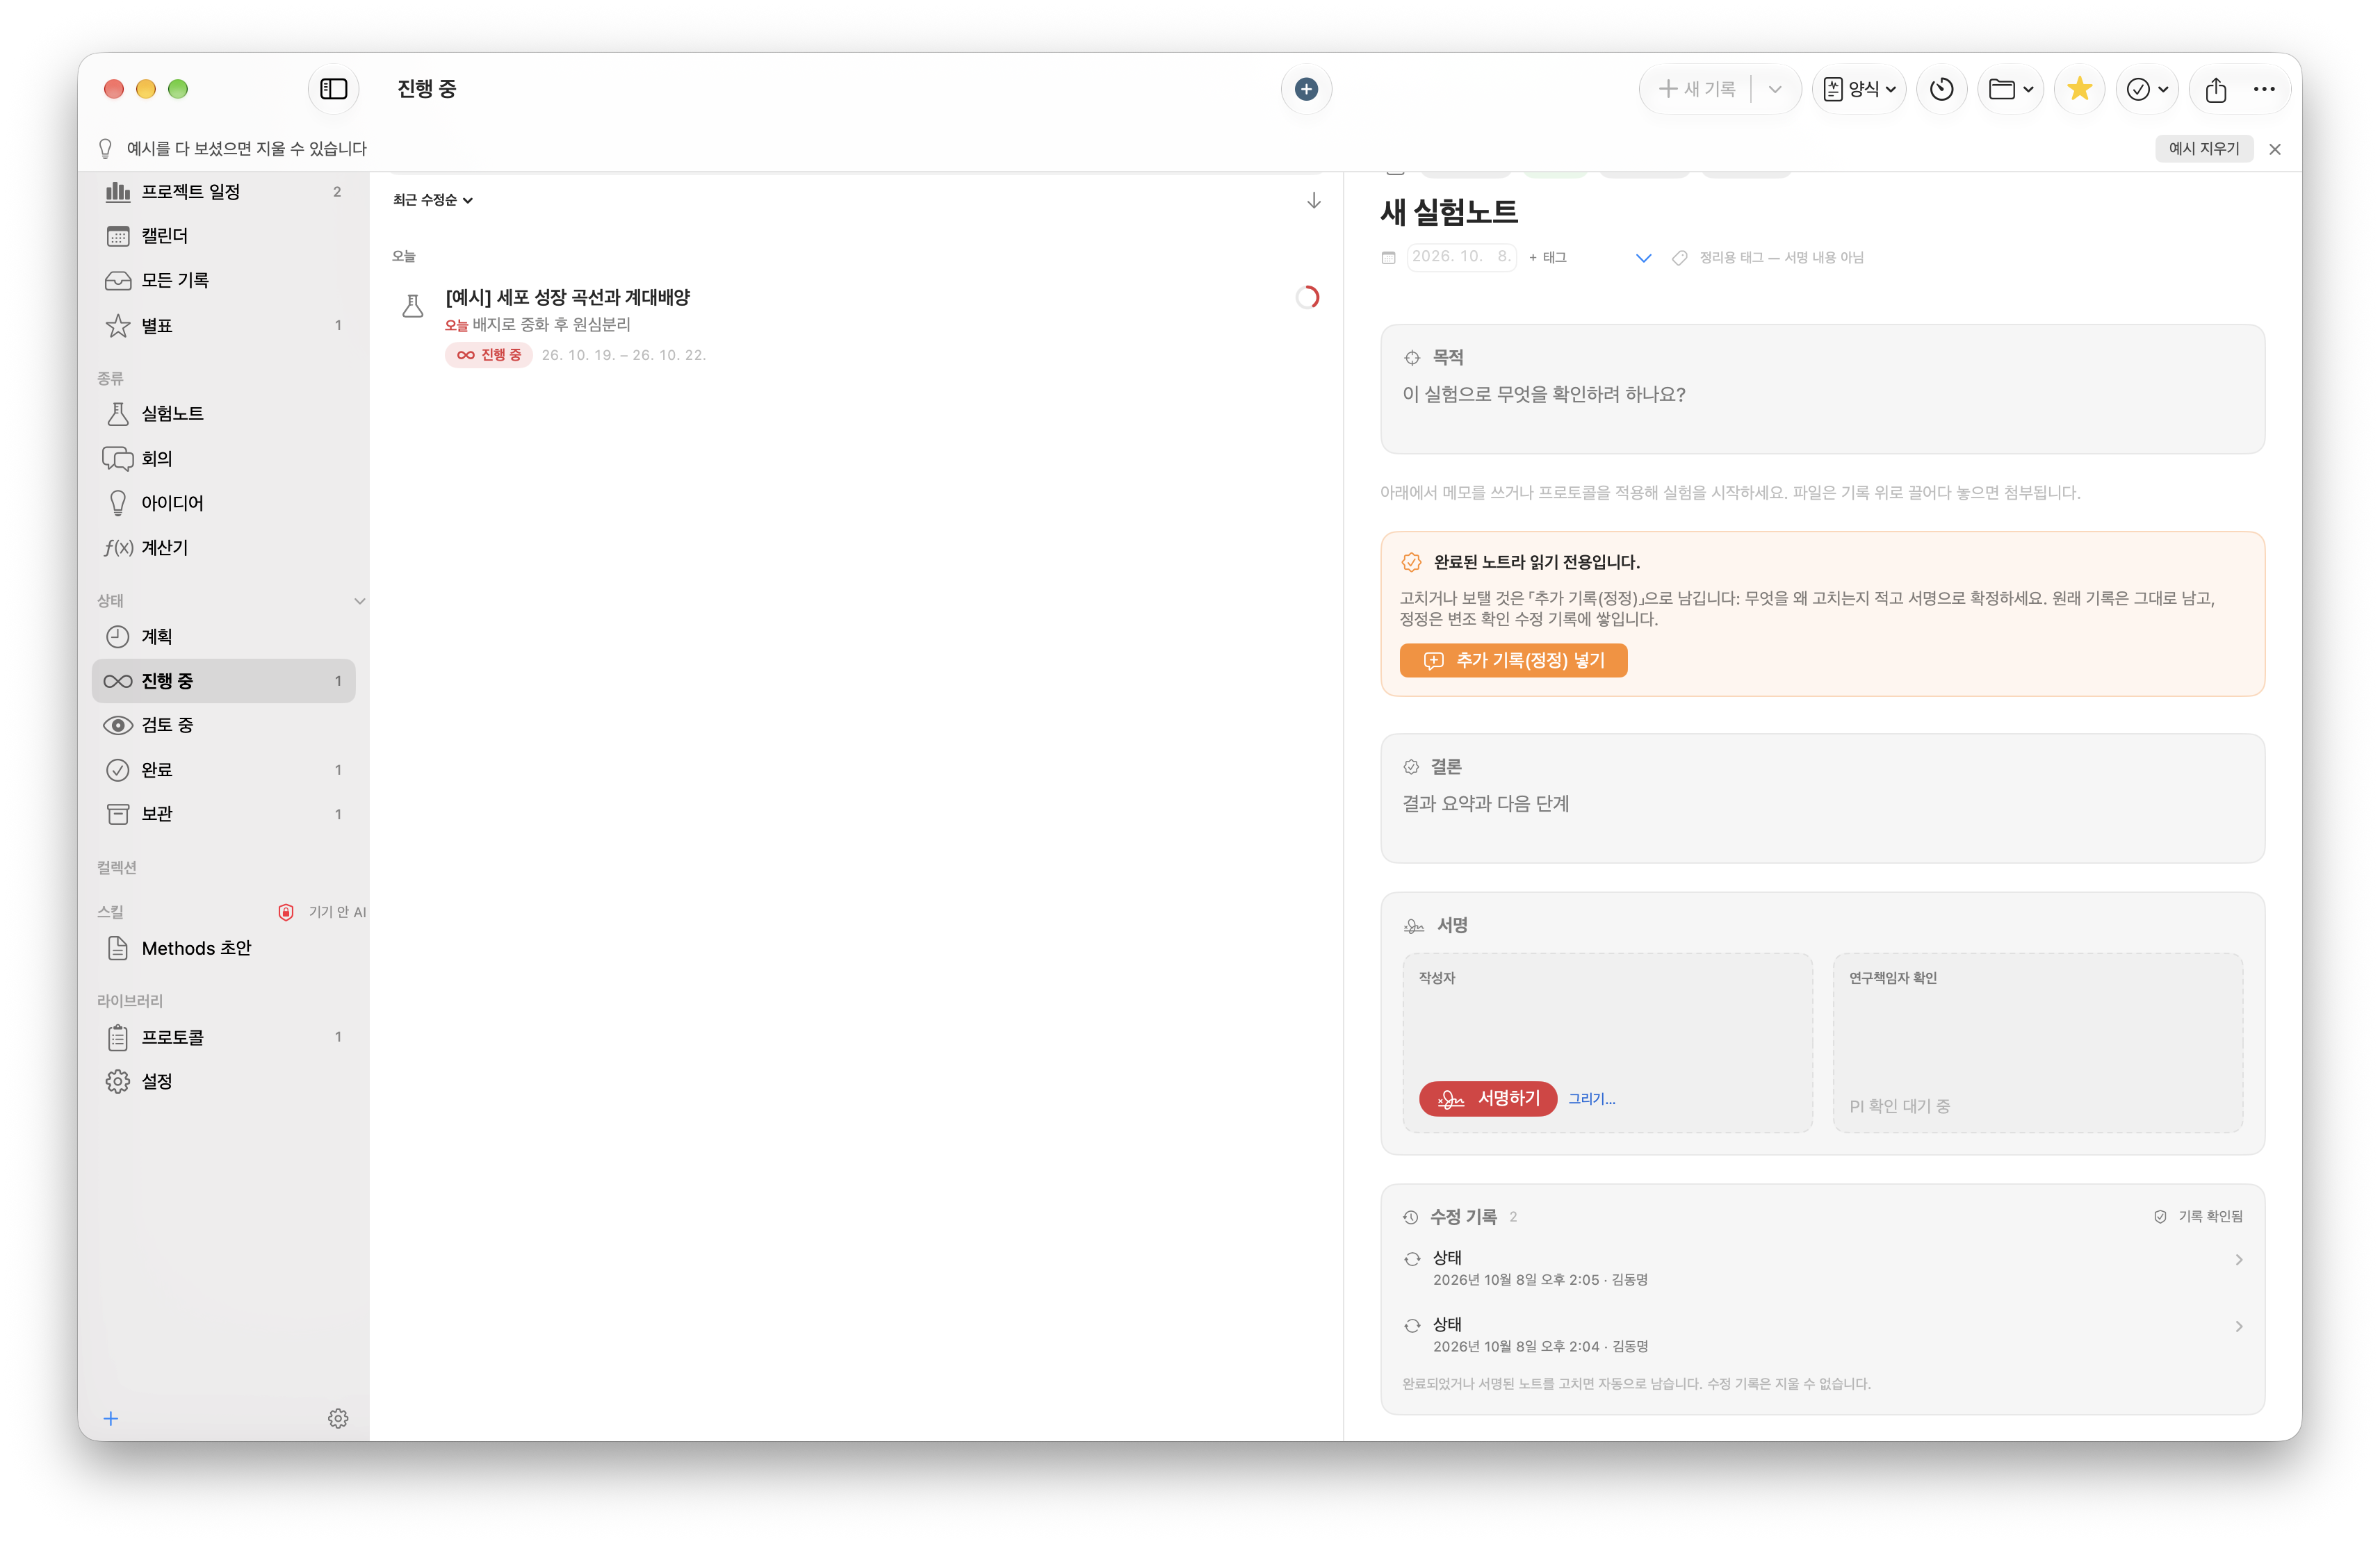Click the plus icon at sidebar bottom
The height and width of the screenshot is (1544, 2380).
click(111, 1418)
